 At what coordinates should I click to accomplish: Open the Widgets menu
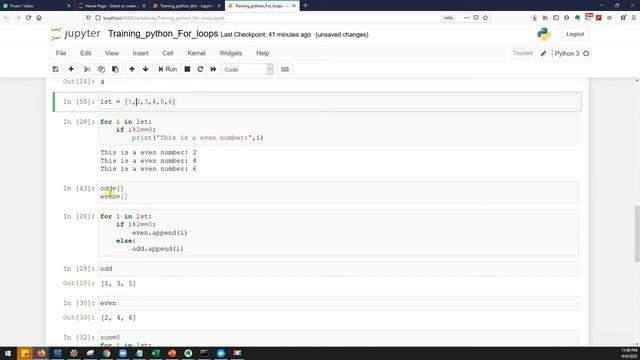(x=231, y=53)
